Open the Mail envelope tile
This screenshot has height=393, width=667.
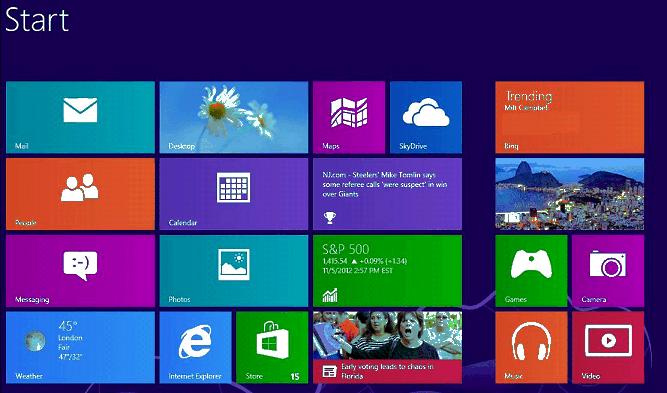[x=80, y=117]
